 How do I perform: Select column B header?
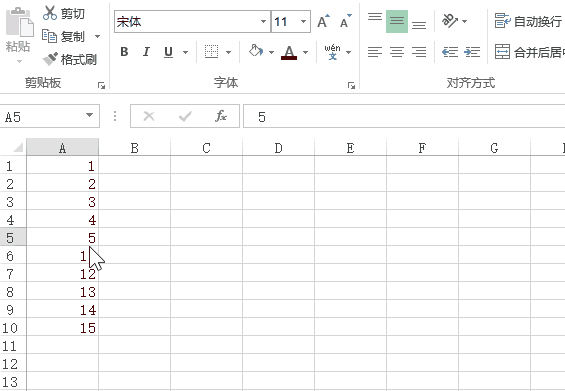tap(134, 147)
